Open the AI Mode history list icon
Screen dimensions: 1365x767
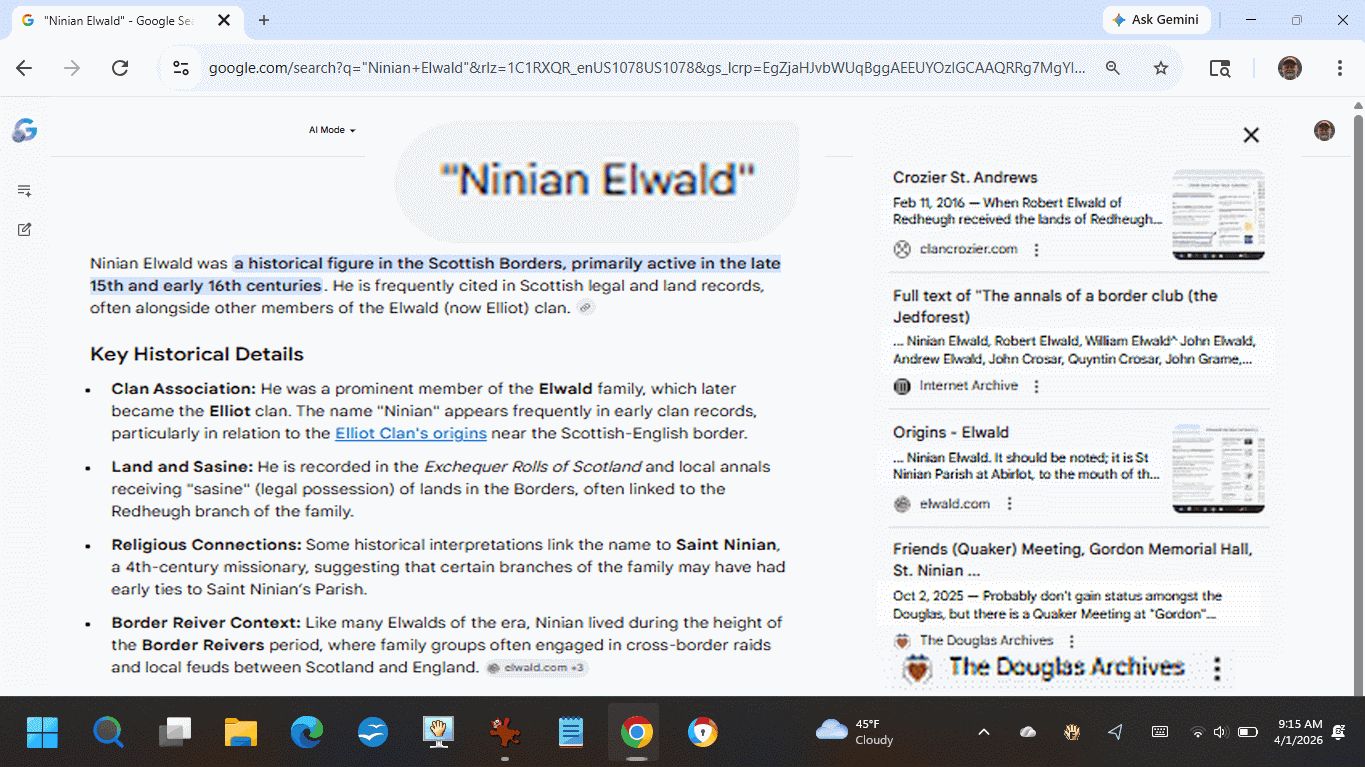coord(25,190)
